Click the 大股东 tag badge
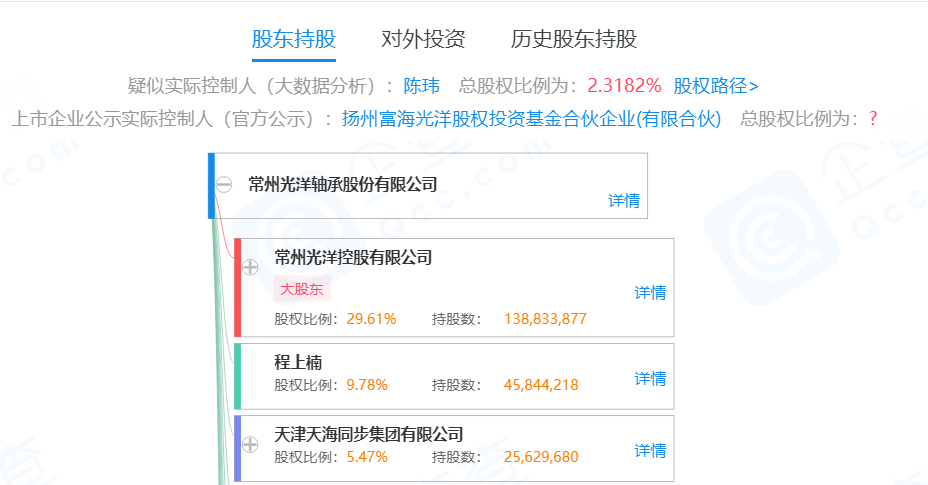Viewport: 928px width, 485px height. click(x=302, y=289)
